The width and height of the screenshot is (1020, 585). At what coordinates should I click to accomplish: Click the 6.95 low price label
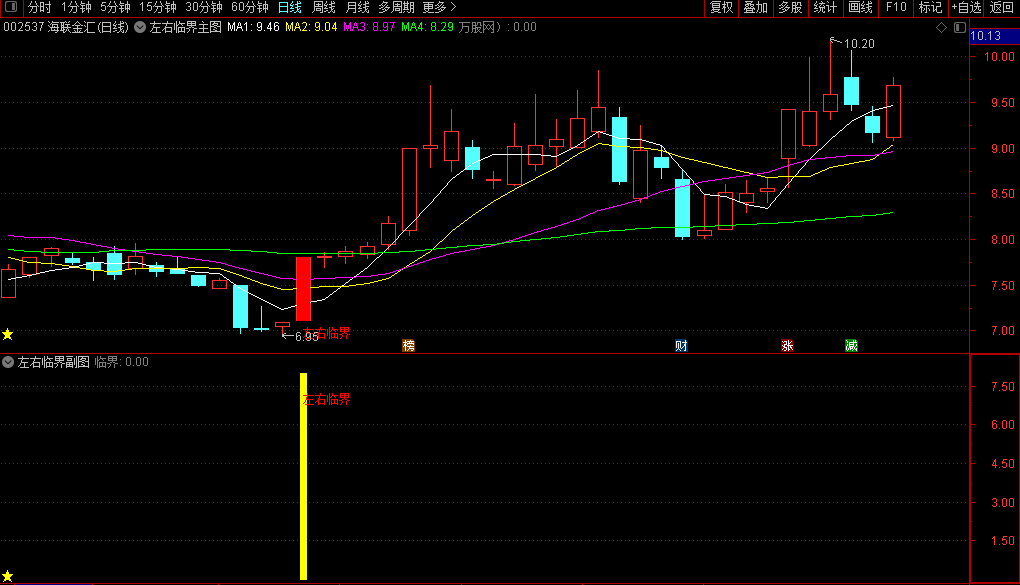pos(306,336)
